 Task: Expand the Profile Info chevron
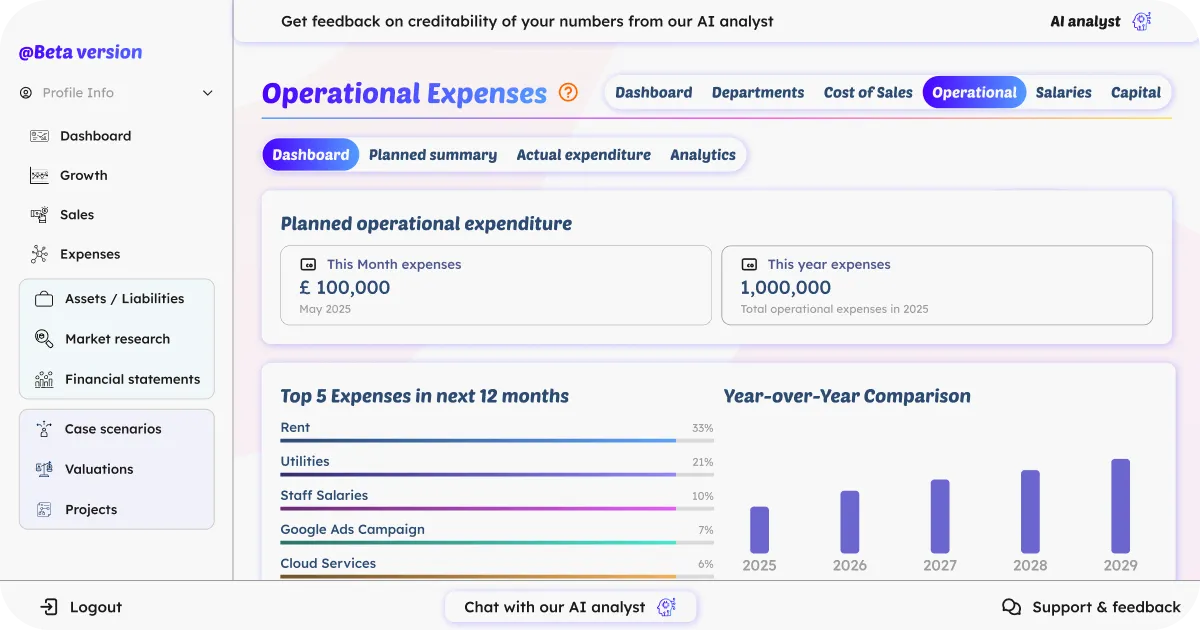tap(208, 93)
